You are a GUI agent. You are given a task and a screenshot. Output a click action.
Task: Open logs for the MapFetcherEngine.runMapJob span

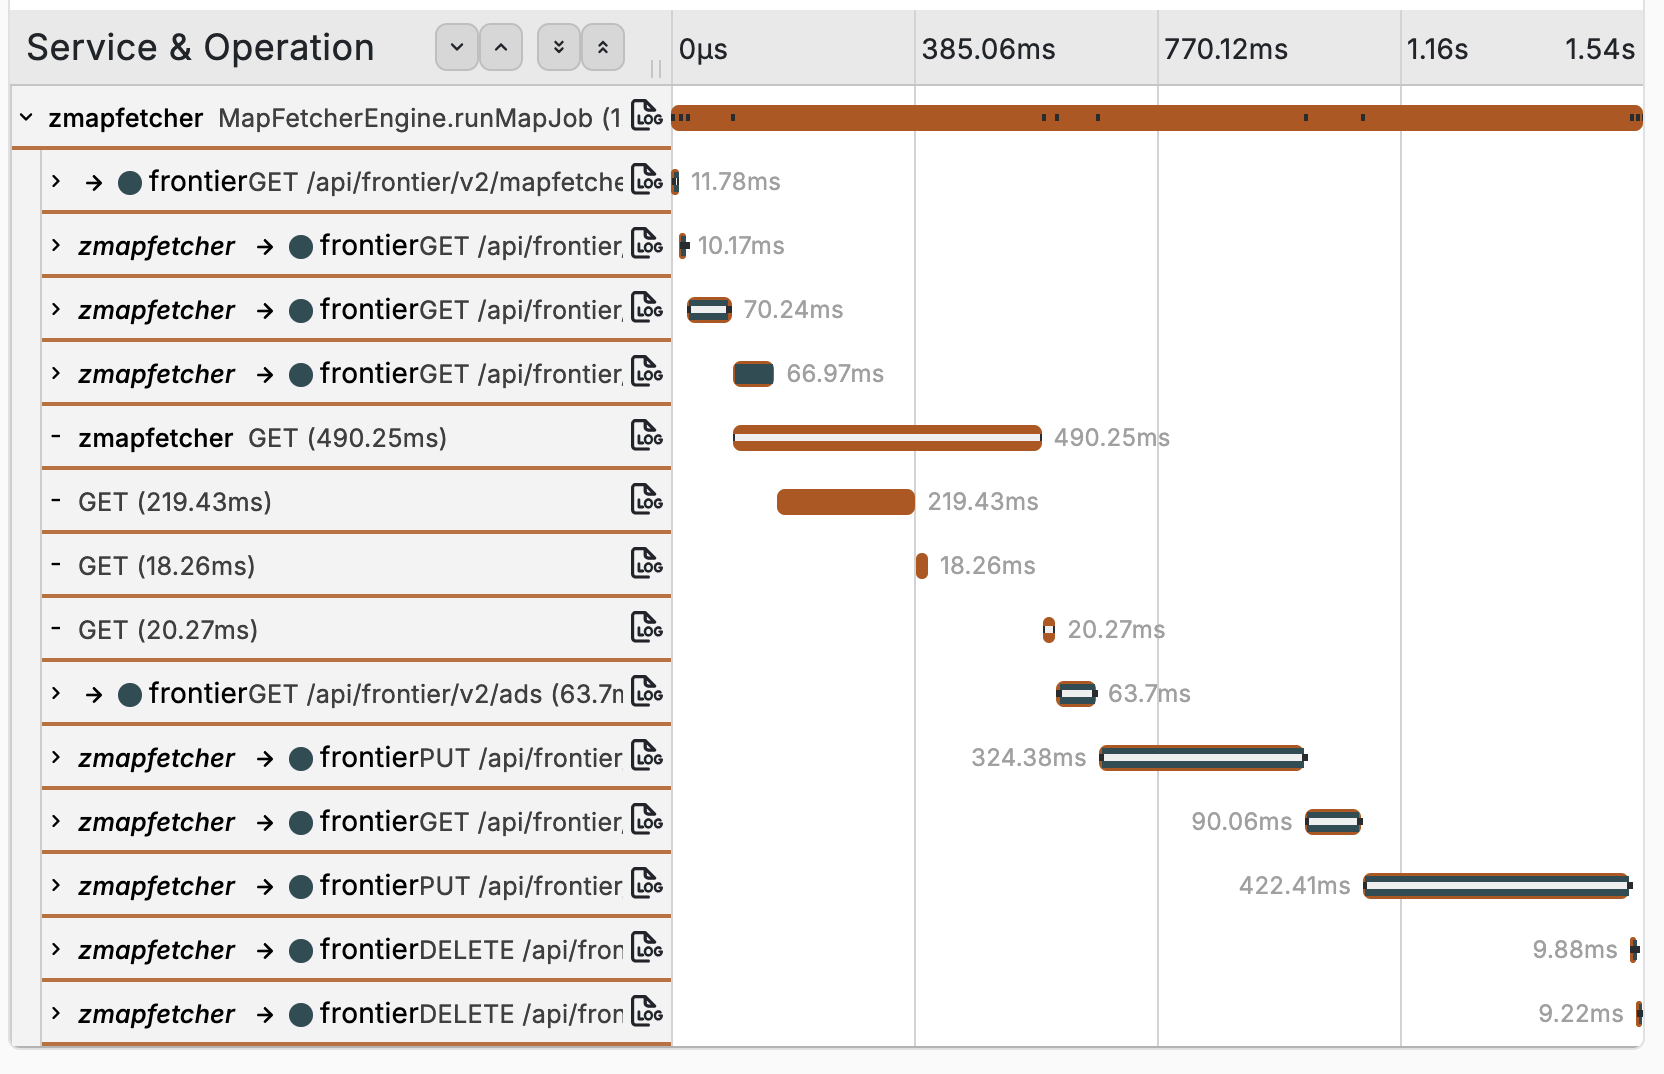click(x=647, y=116)
